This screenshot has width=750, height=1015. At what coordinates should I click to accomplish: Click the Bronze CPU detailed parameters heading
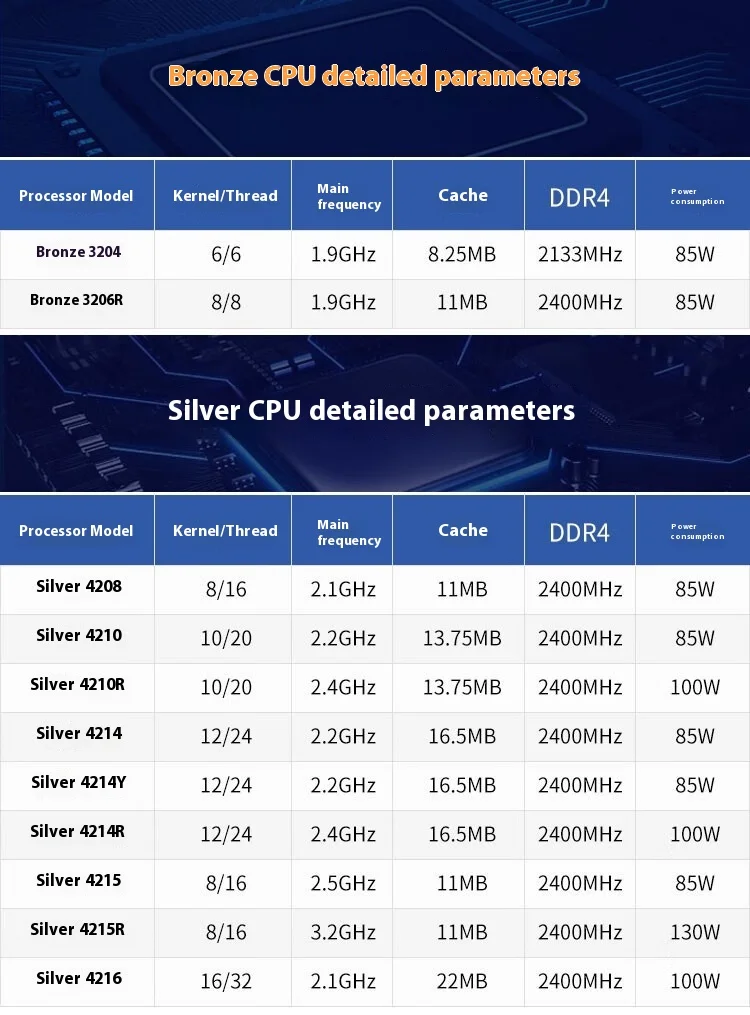click(x=374, y=76)
